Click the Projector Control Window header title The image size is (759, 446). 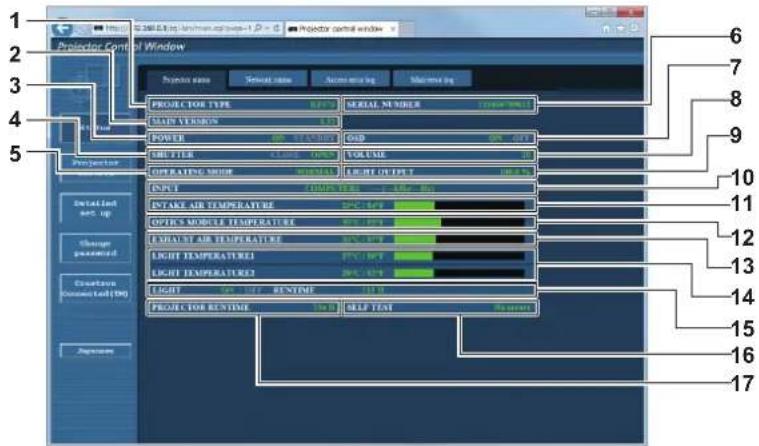tap(121, 47)
